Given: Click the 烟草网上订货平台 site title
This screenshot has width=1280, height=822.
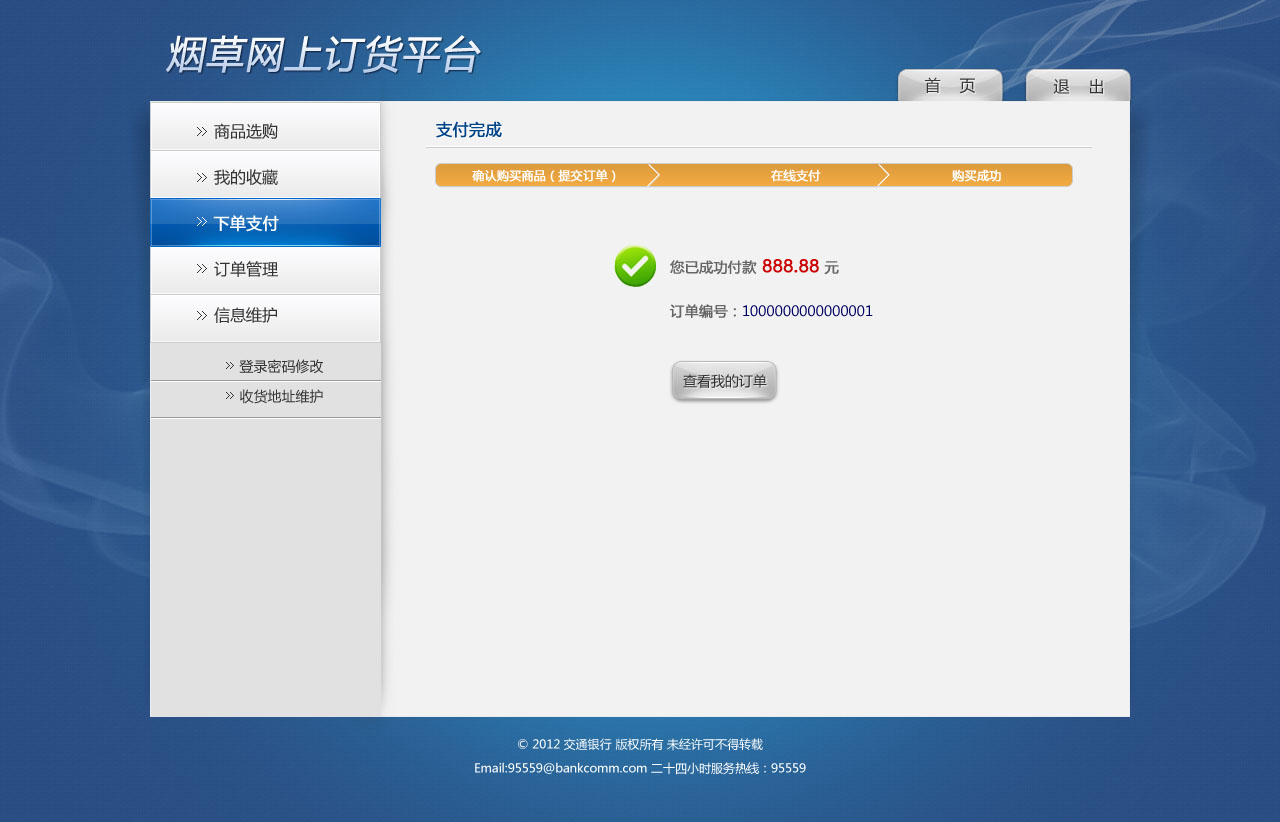Looking at the screenshot, I should tap(323, 54).
